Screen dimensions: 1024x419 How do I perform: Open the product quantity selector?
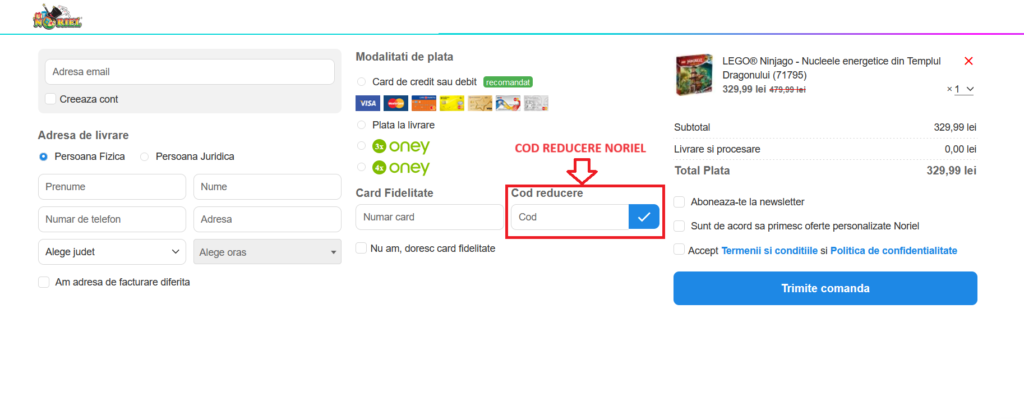pos(962,89)
